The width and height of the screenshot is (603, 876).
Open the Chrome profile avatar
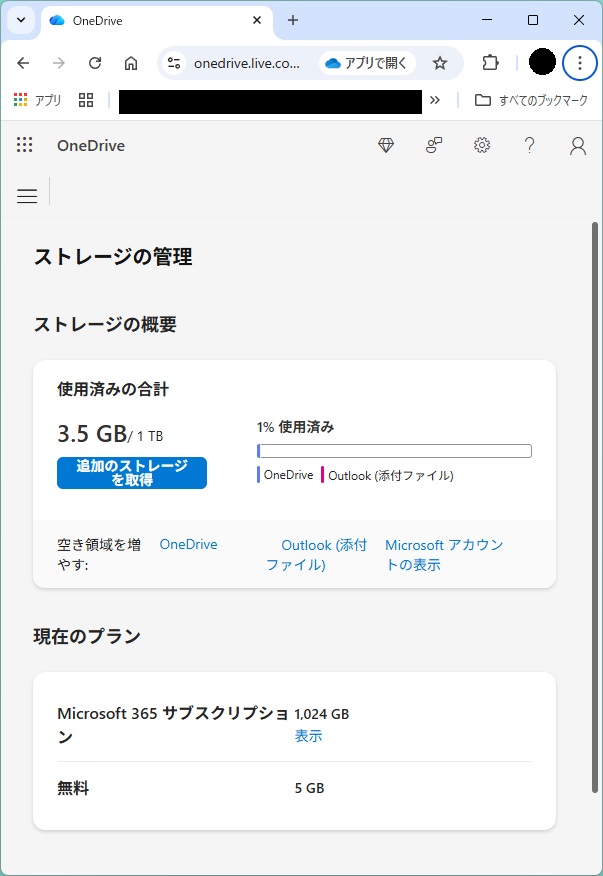[x=542, y=62]
